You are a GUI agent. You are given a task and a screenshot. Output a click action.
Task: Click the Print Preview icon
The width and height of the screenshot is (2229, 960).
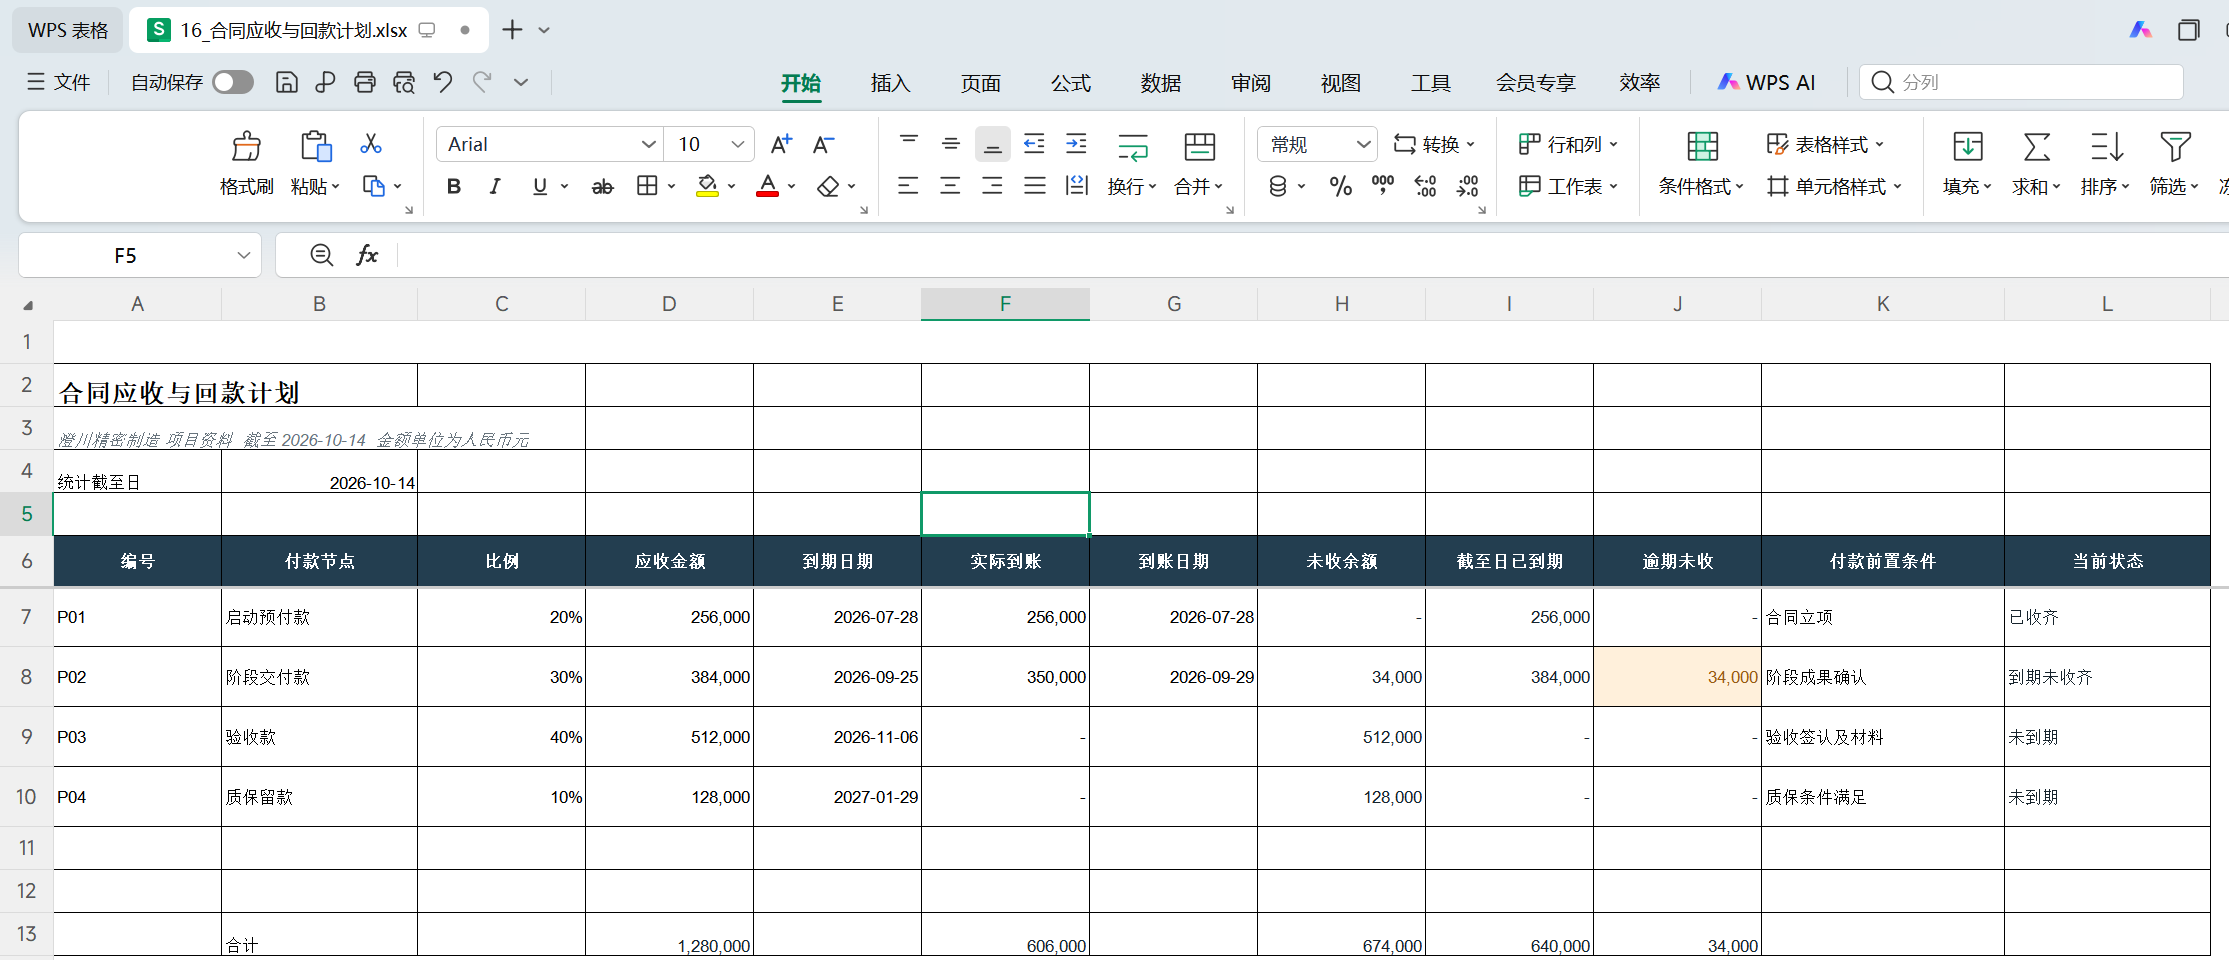[x=404, y=82]
